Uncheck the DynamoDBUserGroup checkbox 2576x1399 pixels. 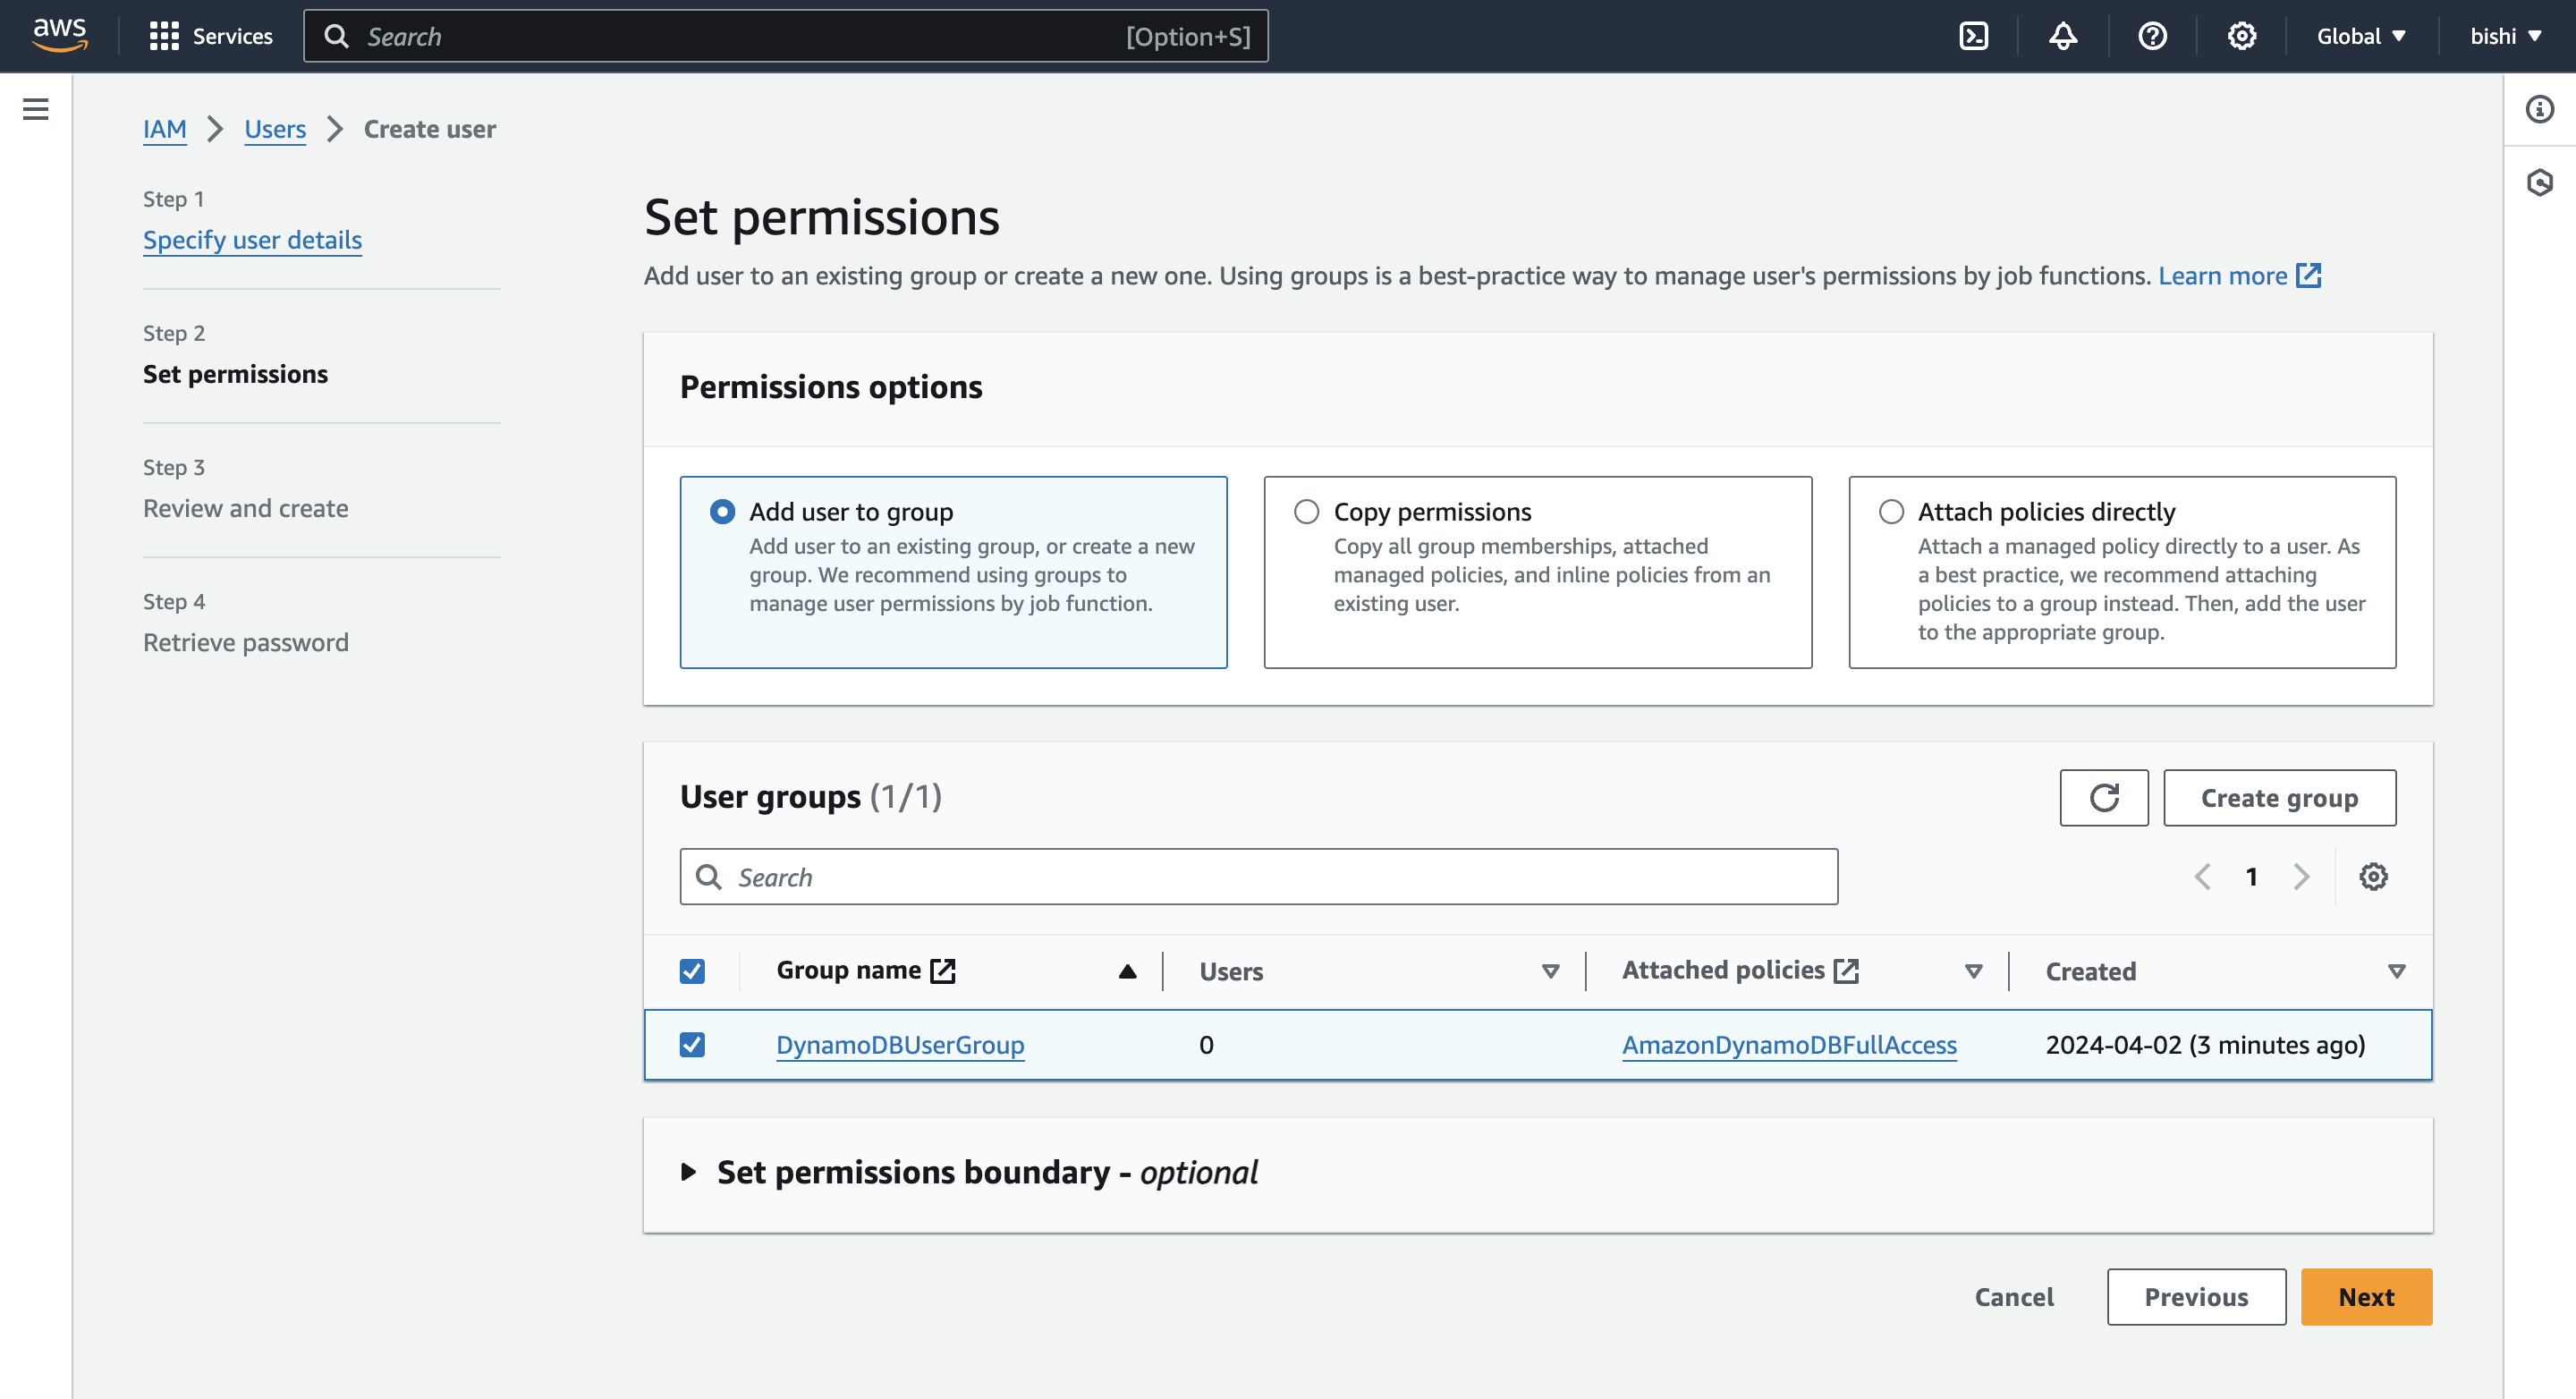coord(692,1045)
